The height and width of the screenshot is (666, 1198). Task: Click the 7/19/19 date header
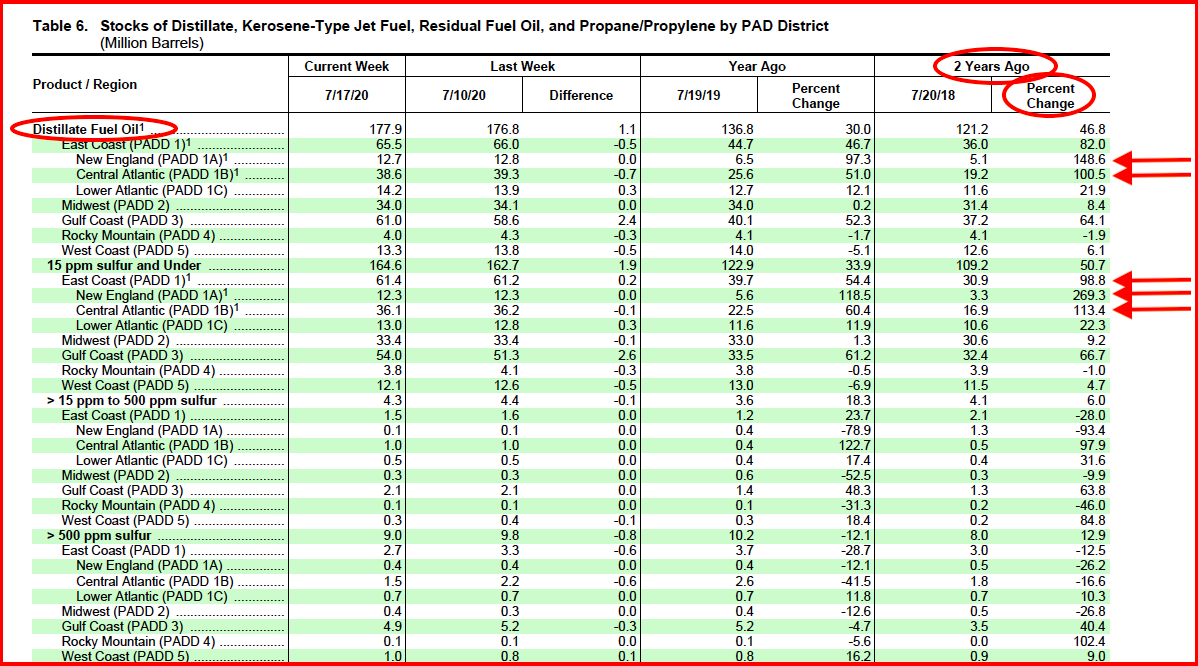point(699,94)
